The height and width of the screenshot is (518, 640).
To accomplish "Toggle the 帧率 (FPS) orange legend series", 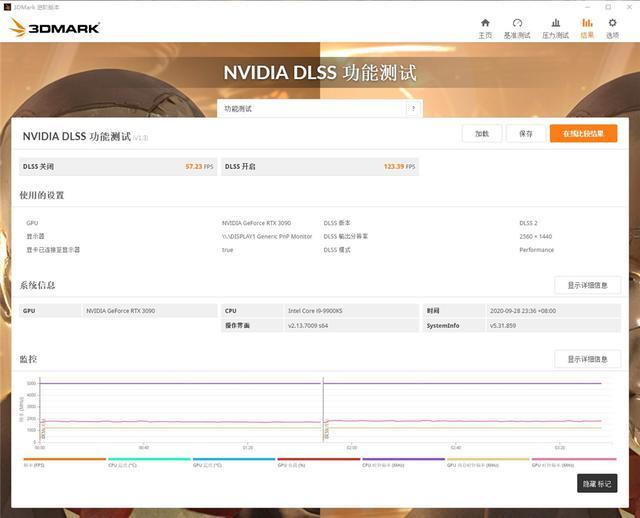I will (64, 462).
